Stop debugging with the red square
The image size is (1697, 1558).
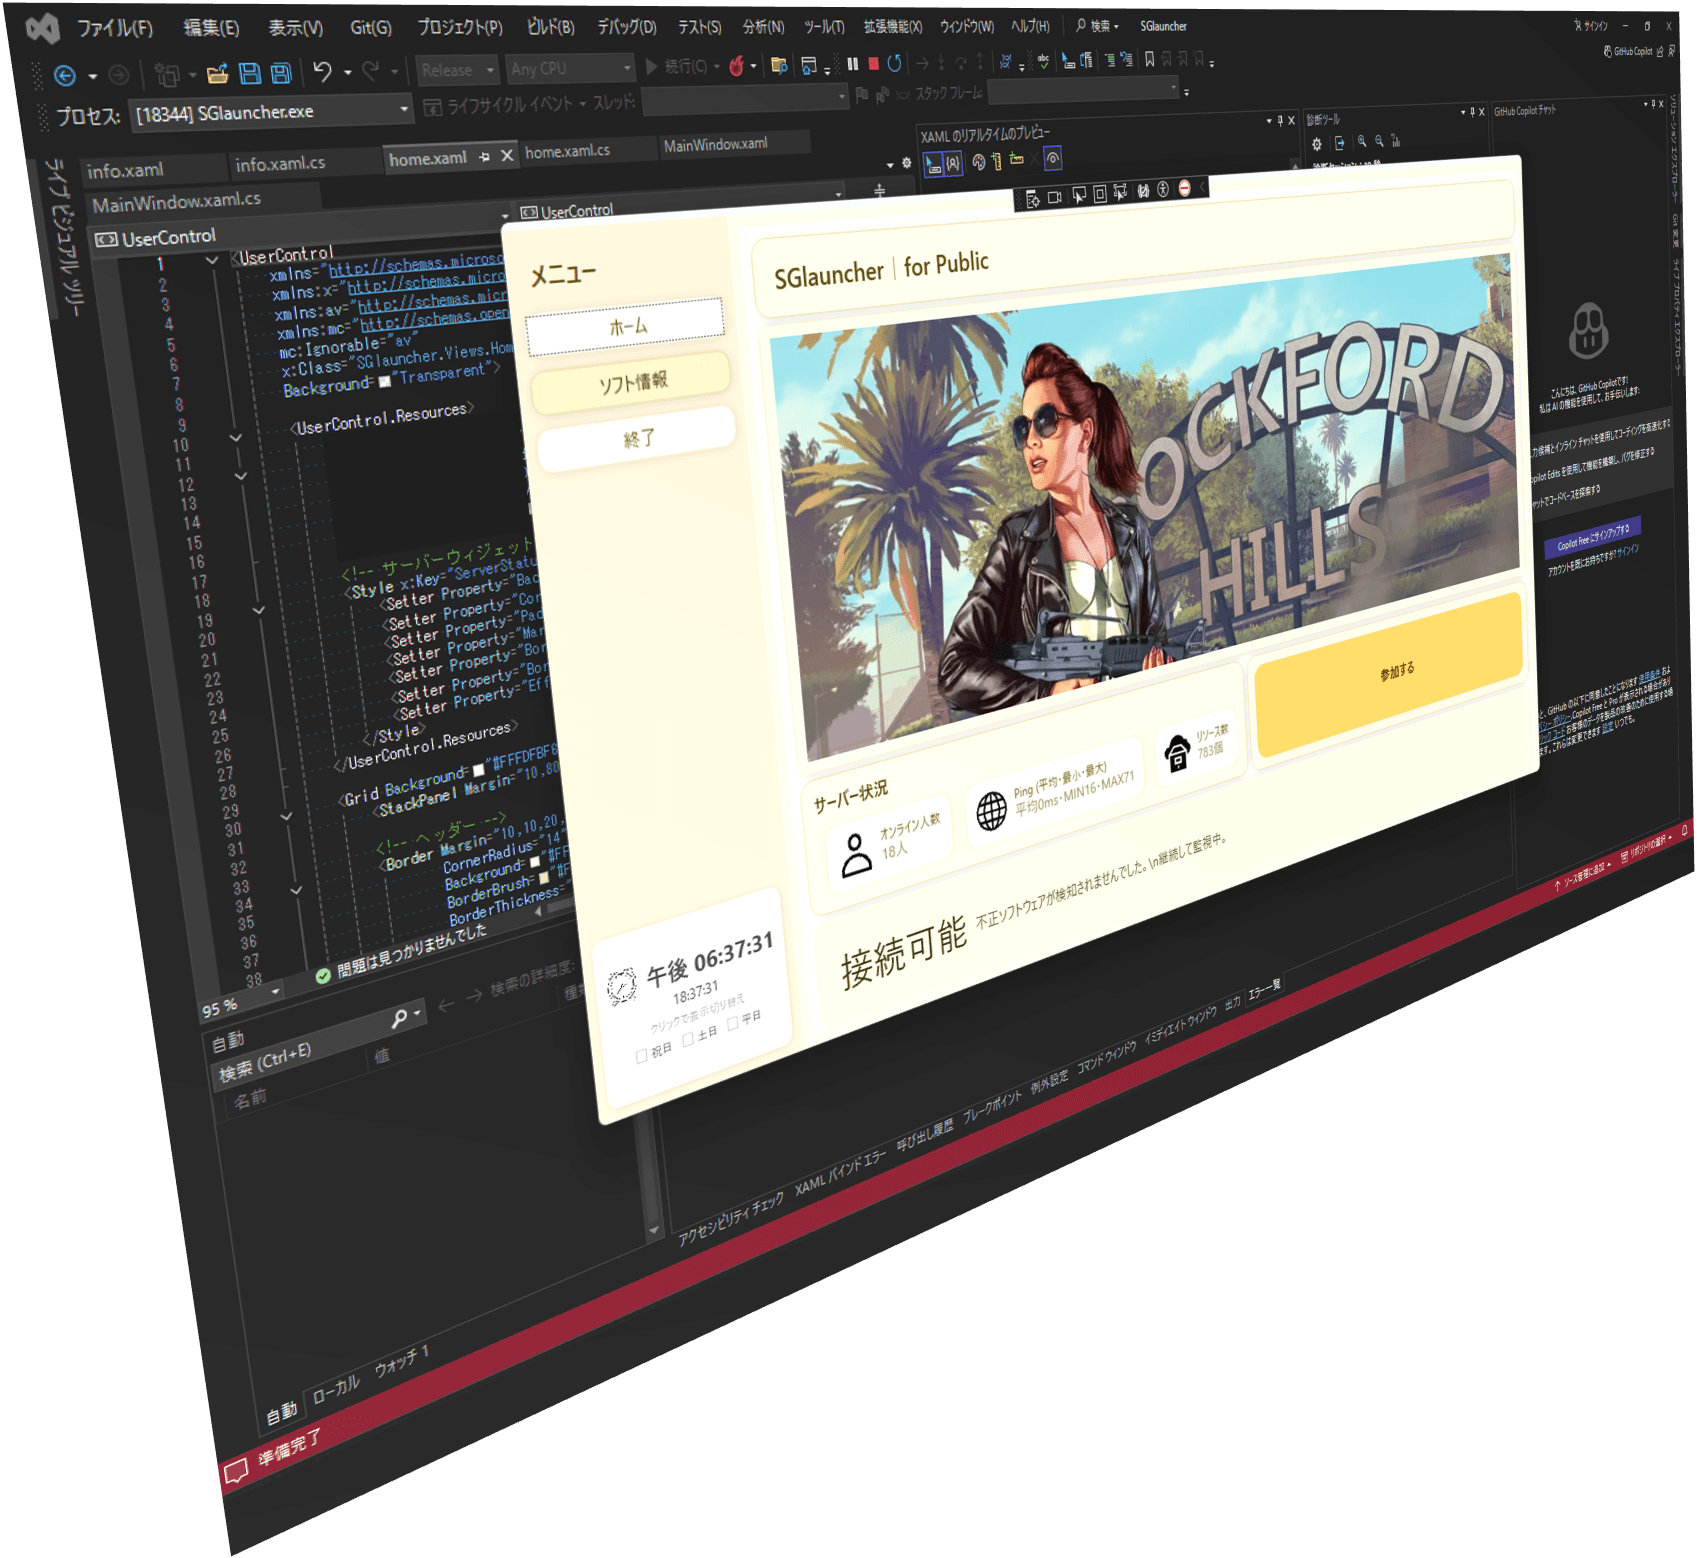click(x=873, y=63)
